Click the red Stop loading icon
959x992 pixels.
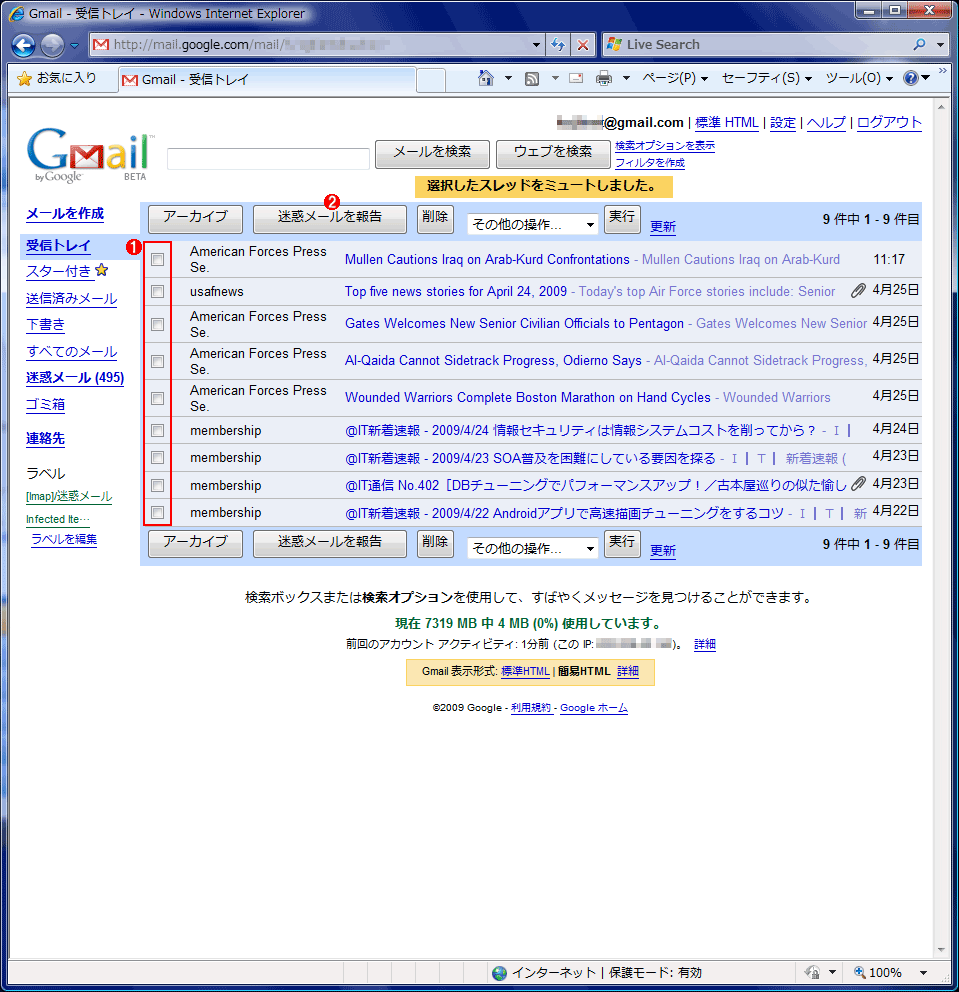[583, 45]
